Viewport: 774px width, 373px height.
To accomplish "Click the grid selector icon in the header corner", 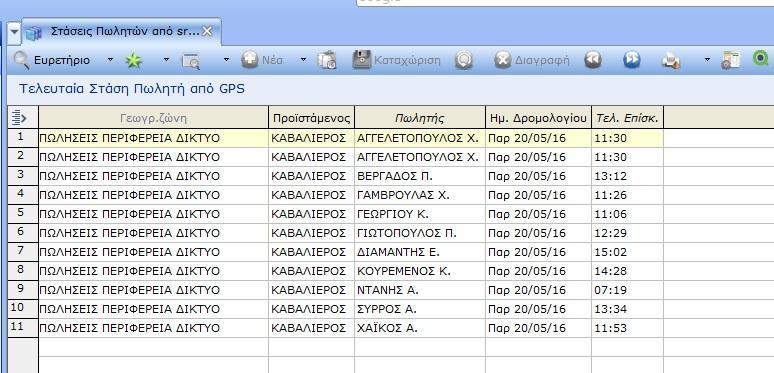I will pos(18,118).
